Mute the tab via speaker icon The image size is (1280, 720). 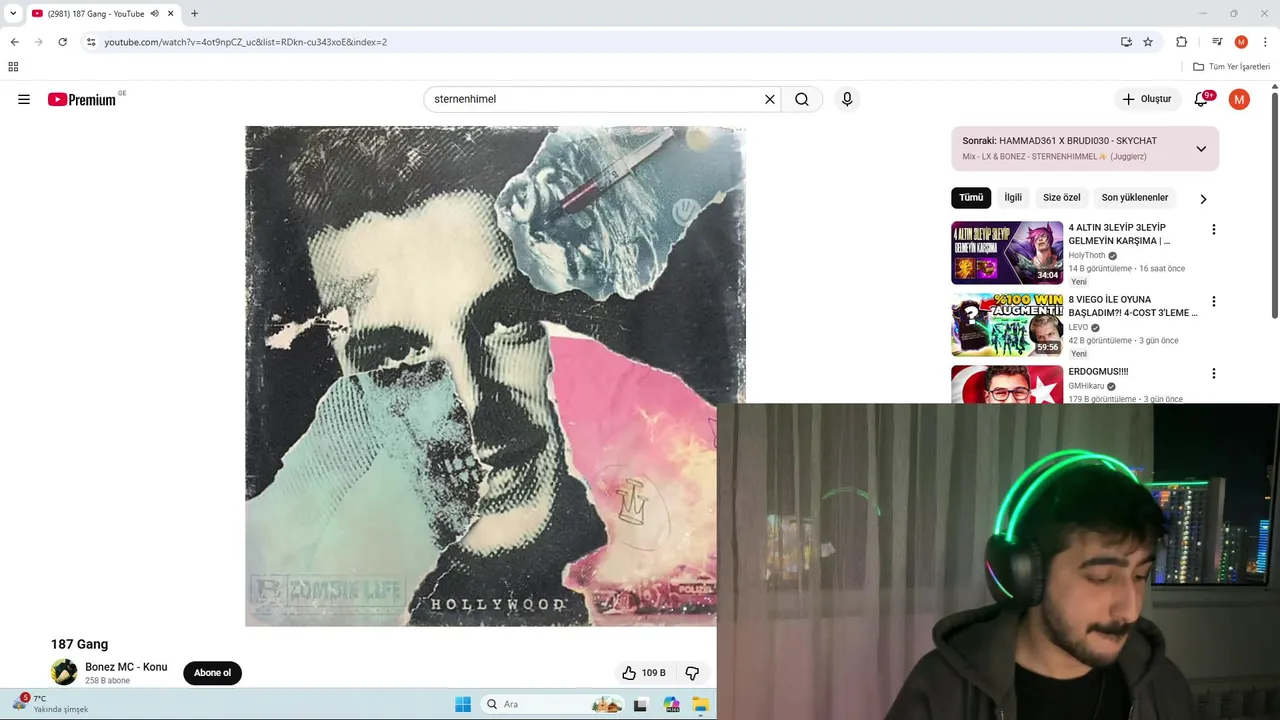click(154, 13)
